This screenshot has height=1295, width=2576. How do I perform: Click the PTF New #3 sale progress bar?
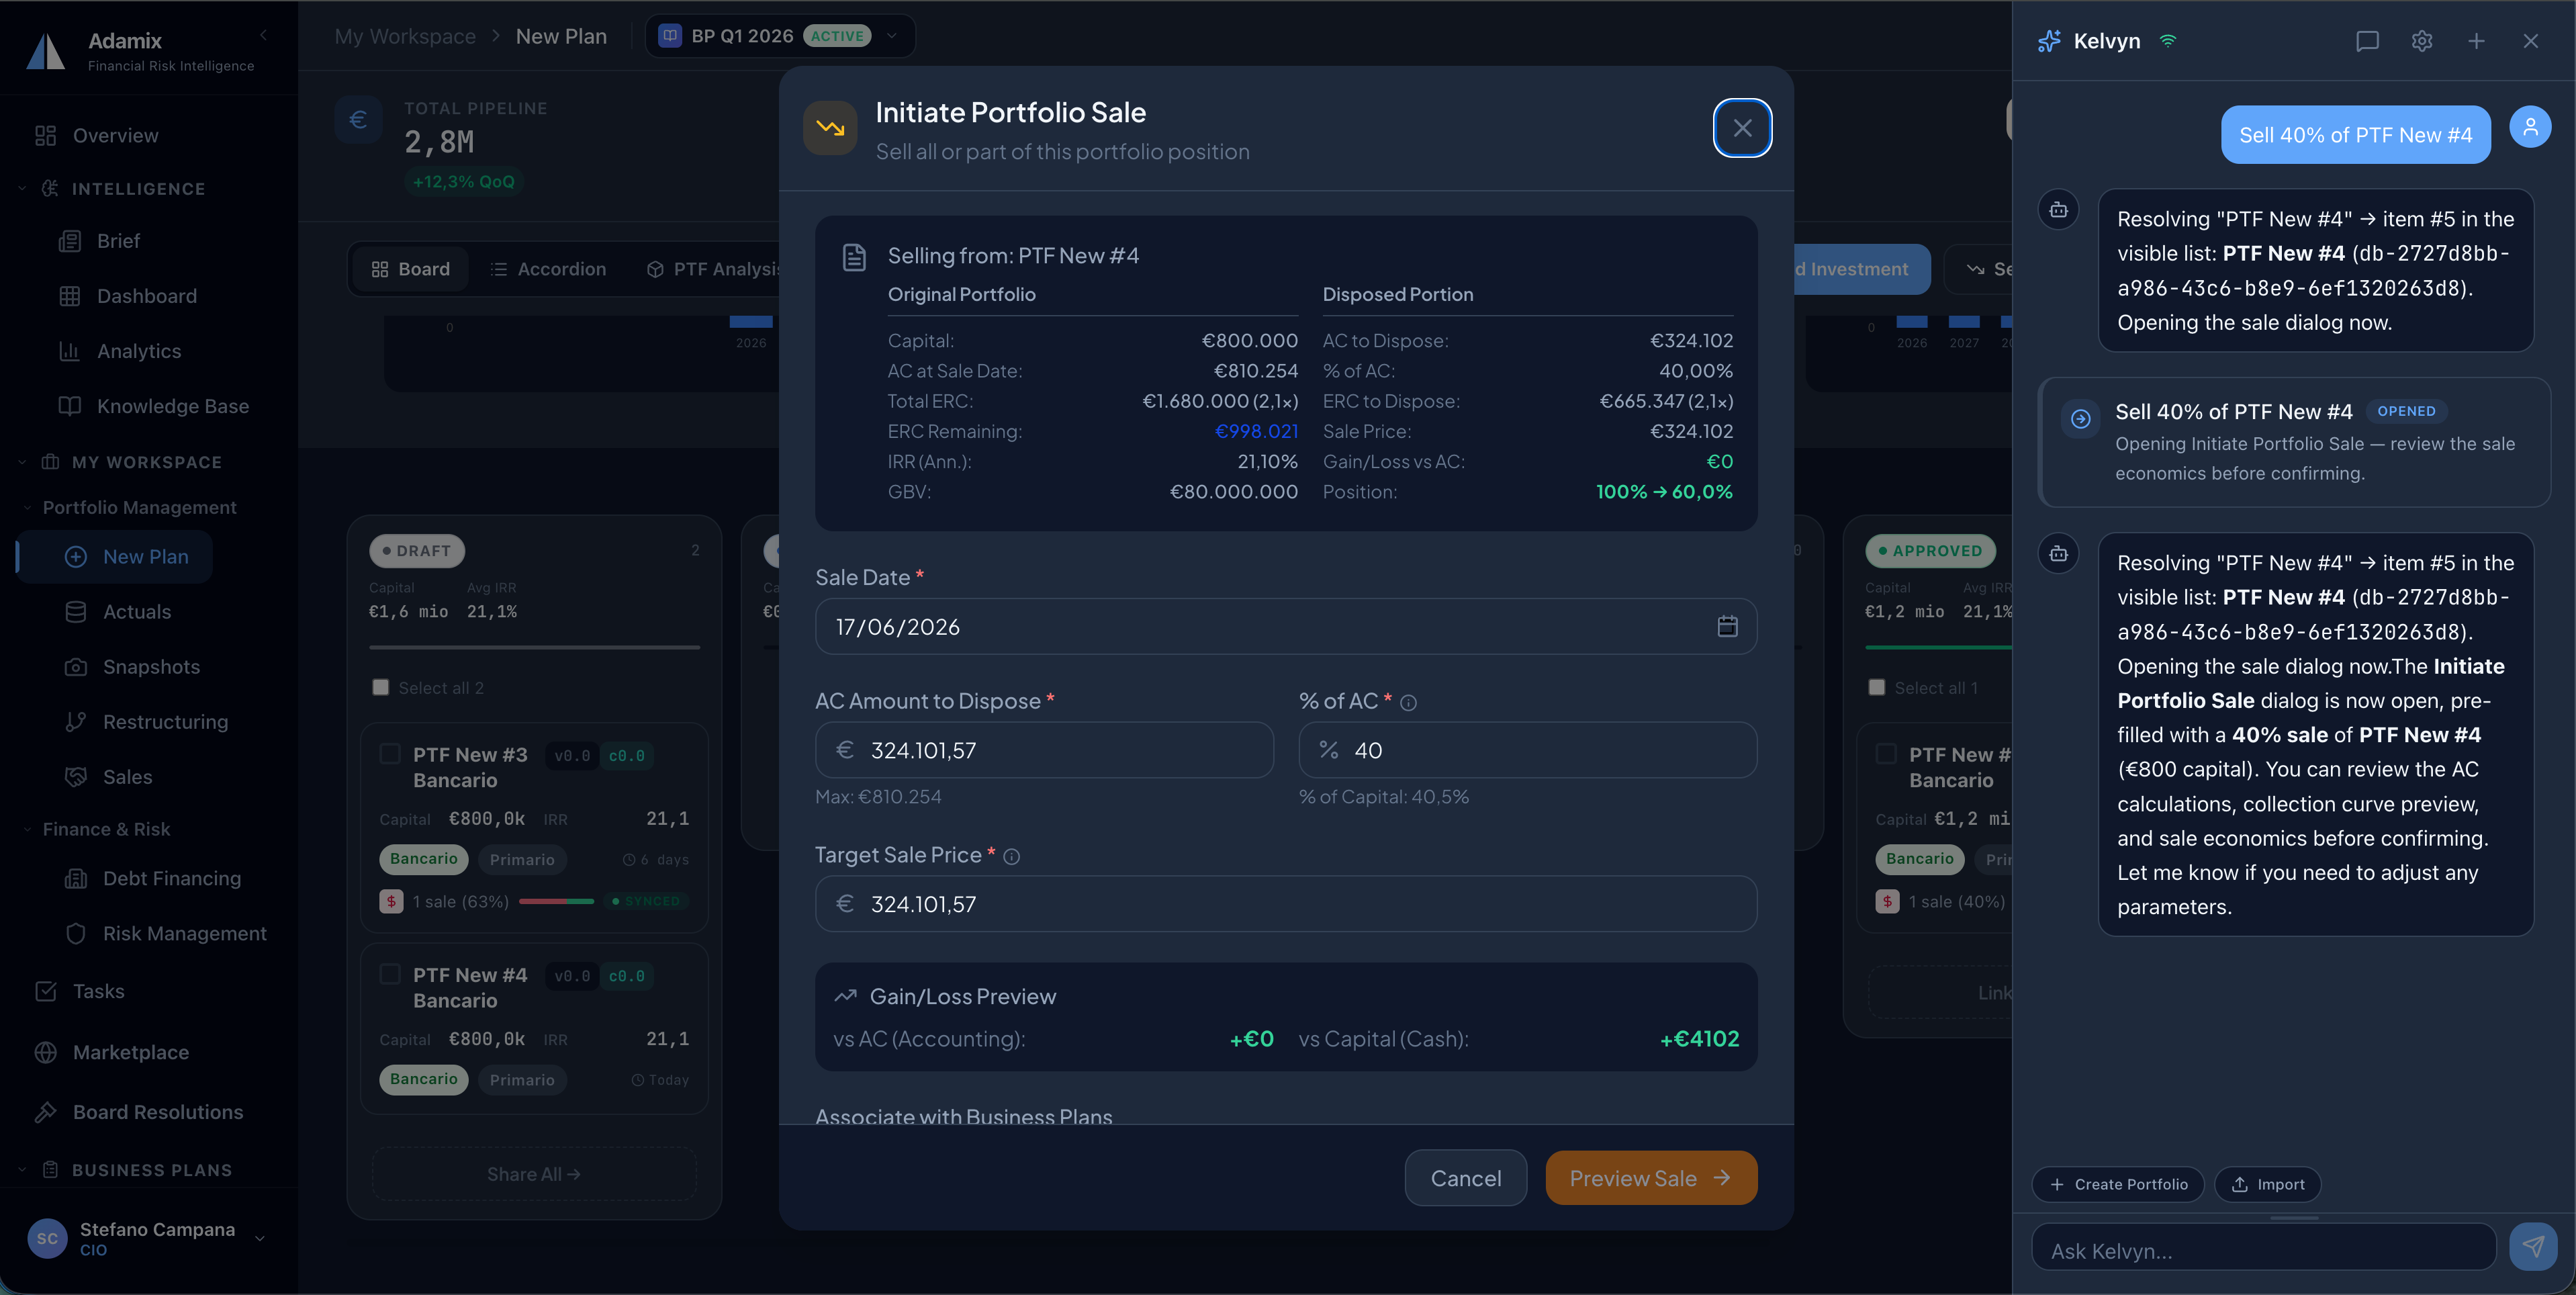coord(556,901)
